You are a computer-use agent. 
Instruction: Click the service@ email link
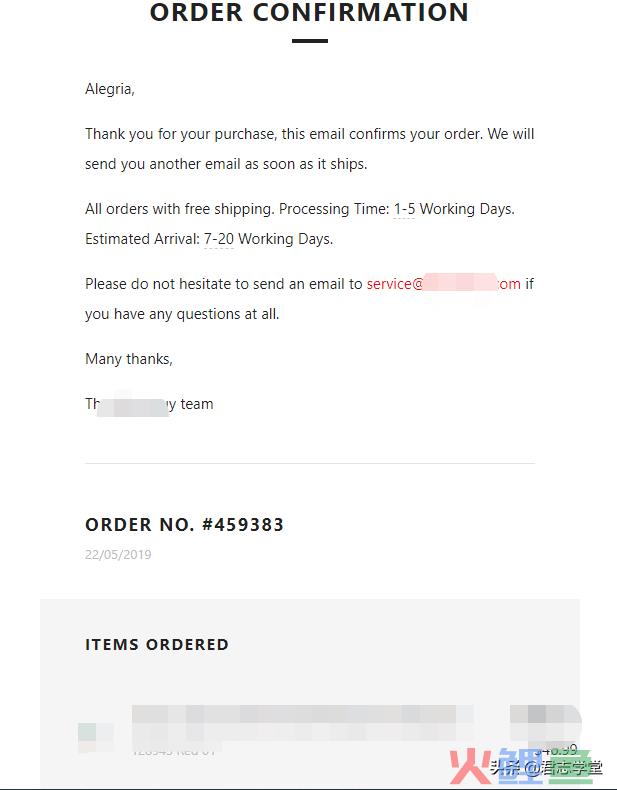(443, 284)
